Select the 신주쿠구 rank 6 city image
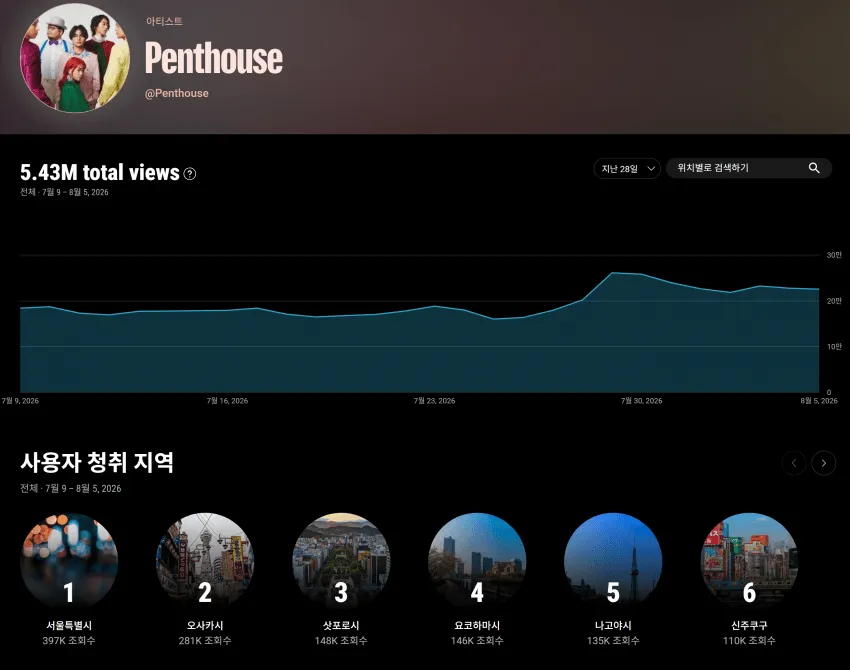 (x=749, y=561)
